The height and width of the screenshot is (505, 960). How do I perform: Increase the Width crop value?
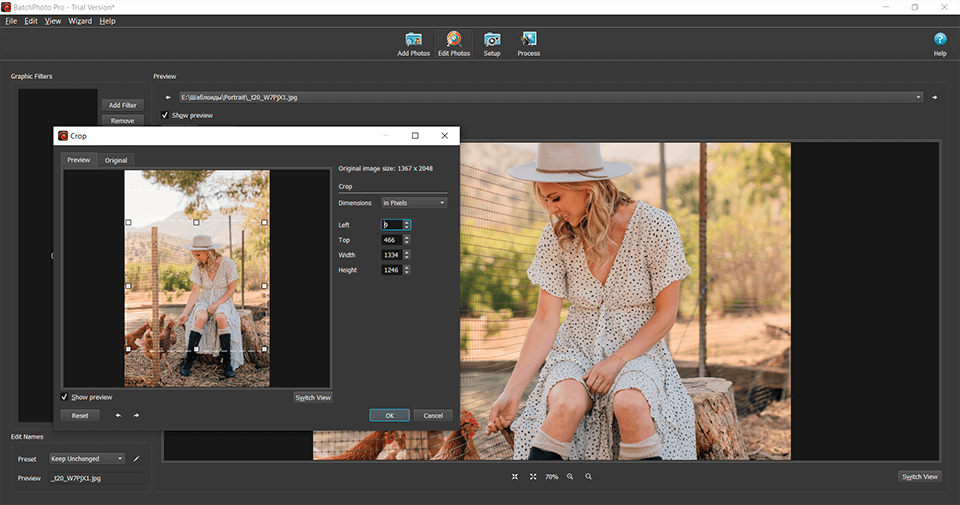(x=407, y=252)
